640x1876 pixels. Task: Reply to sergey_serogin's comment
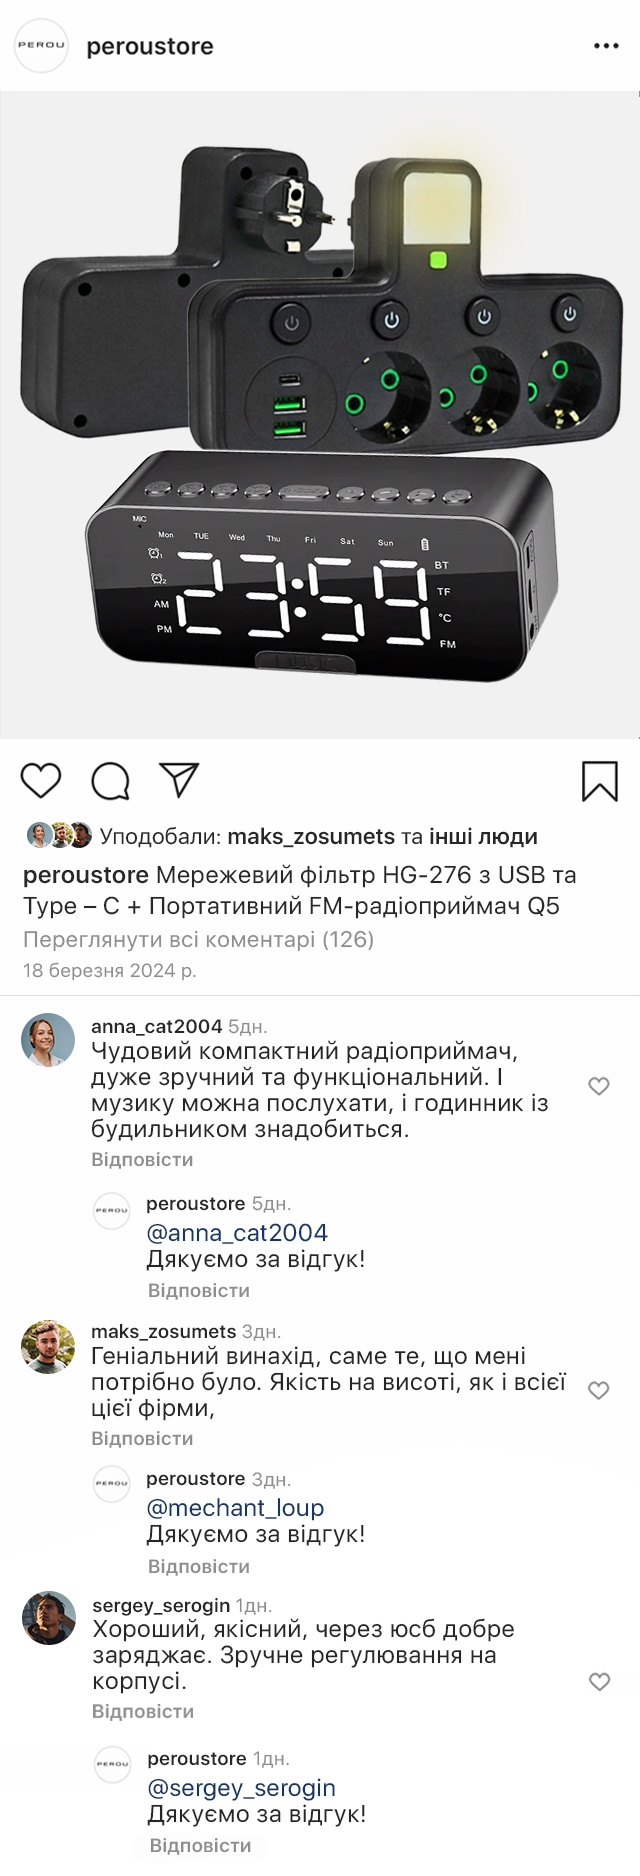[143, 1712]
